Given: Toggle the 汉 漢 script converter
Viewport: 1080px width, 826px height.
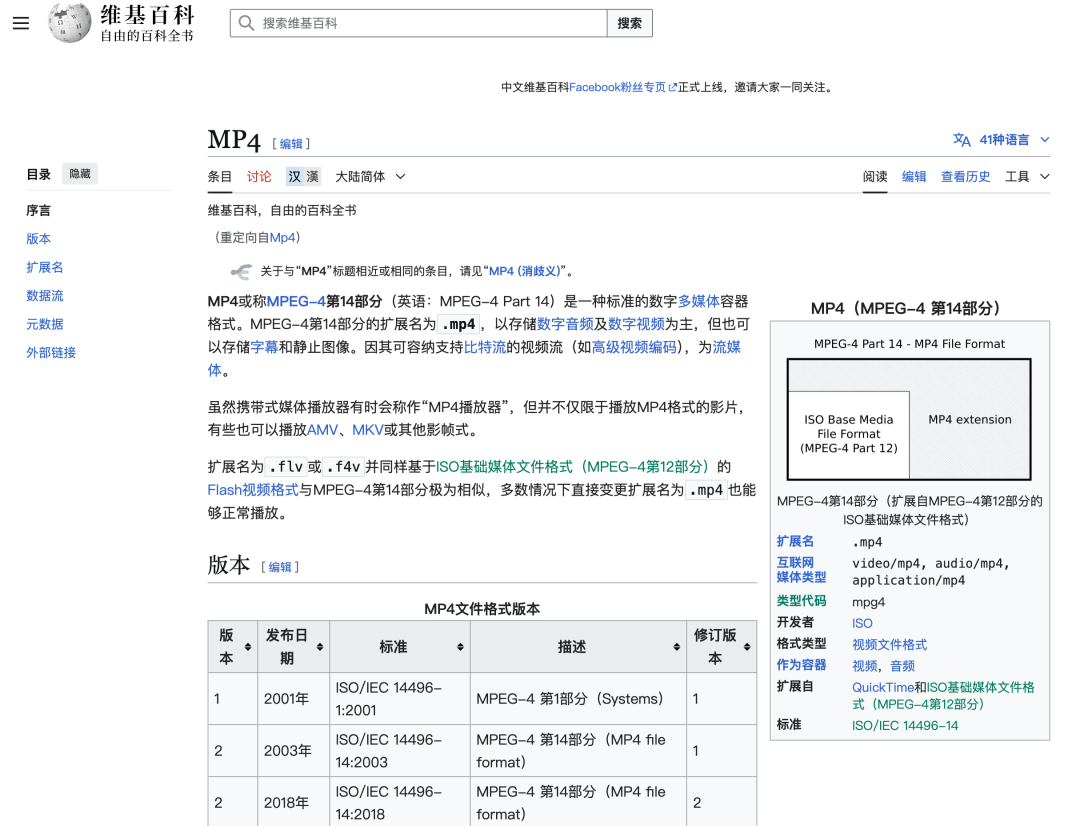Looking at the screenshot, I should [x=302, y=177].
